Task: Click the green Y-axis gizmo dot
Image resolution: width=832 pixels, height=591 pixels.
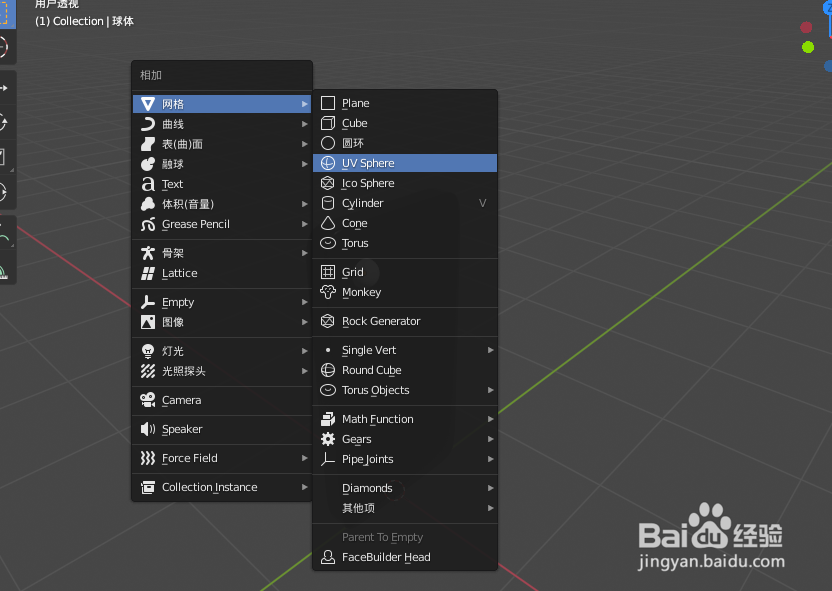Action: tap(807, 46)
